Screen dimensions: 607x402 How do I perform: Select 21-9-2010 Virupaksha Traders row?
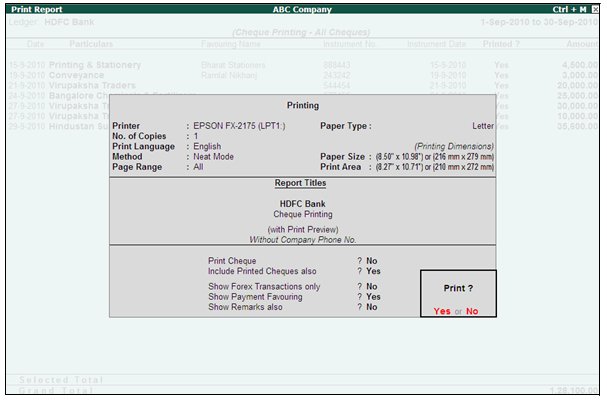(303, 85)
